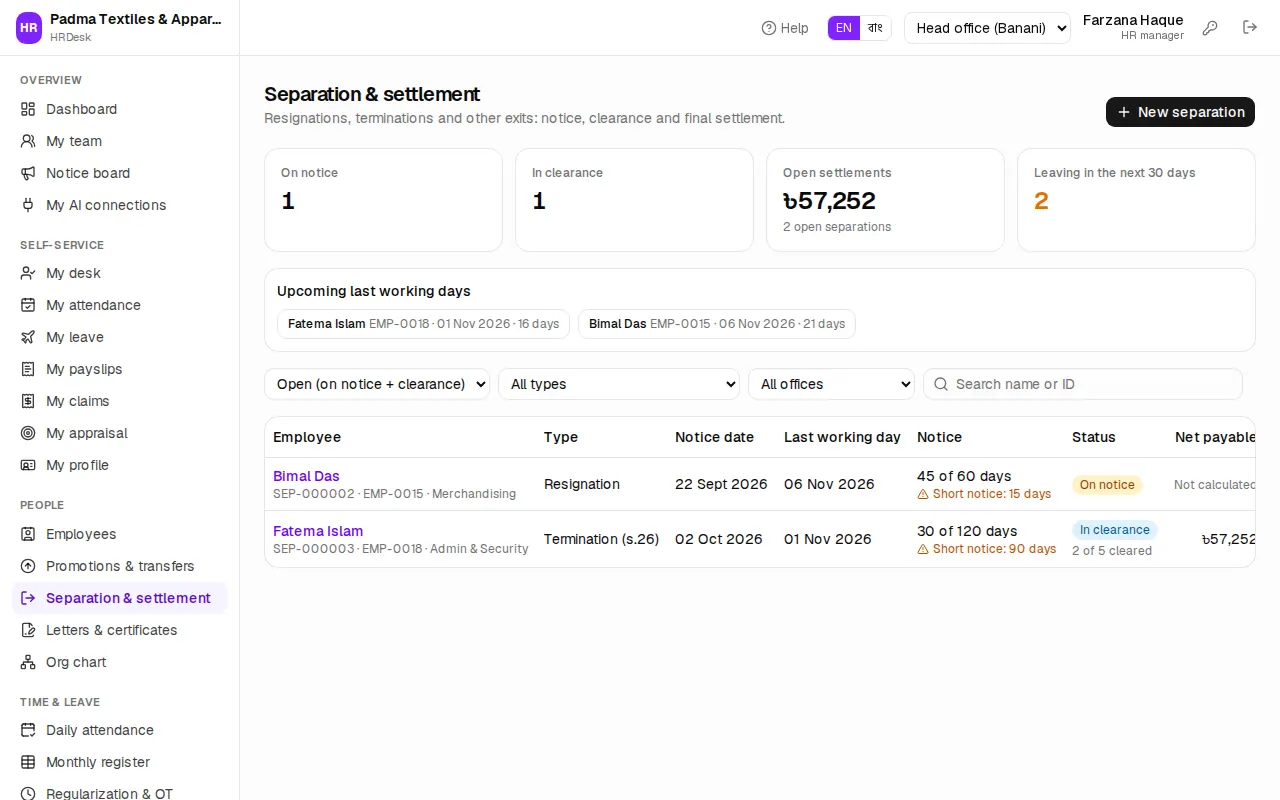Open Bimal Das separation record
Image resolution: width=1280 pixels, height=800 pixels.
[306, 476]
